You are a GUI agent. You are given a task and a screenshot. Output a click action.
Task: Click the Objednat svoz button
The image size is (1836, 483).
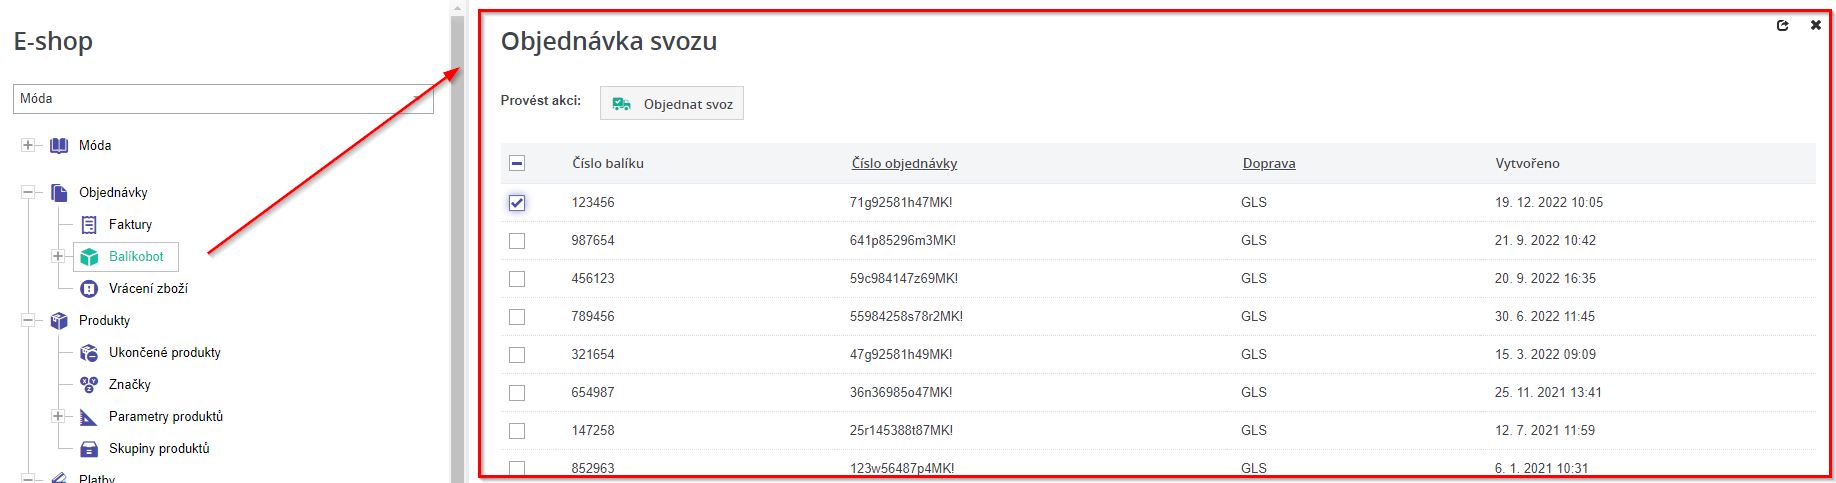click(x=672, y=104)
